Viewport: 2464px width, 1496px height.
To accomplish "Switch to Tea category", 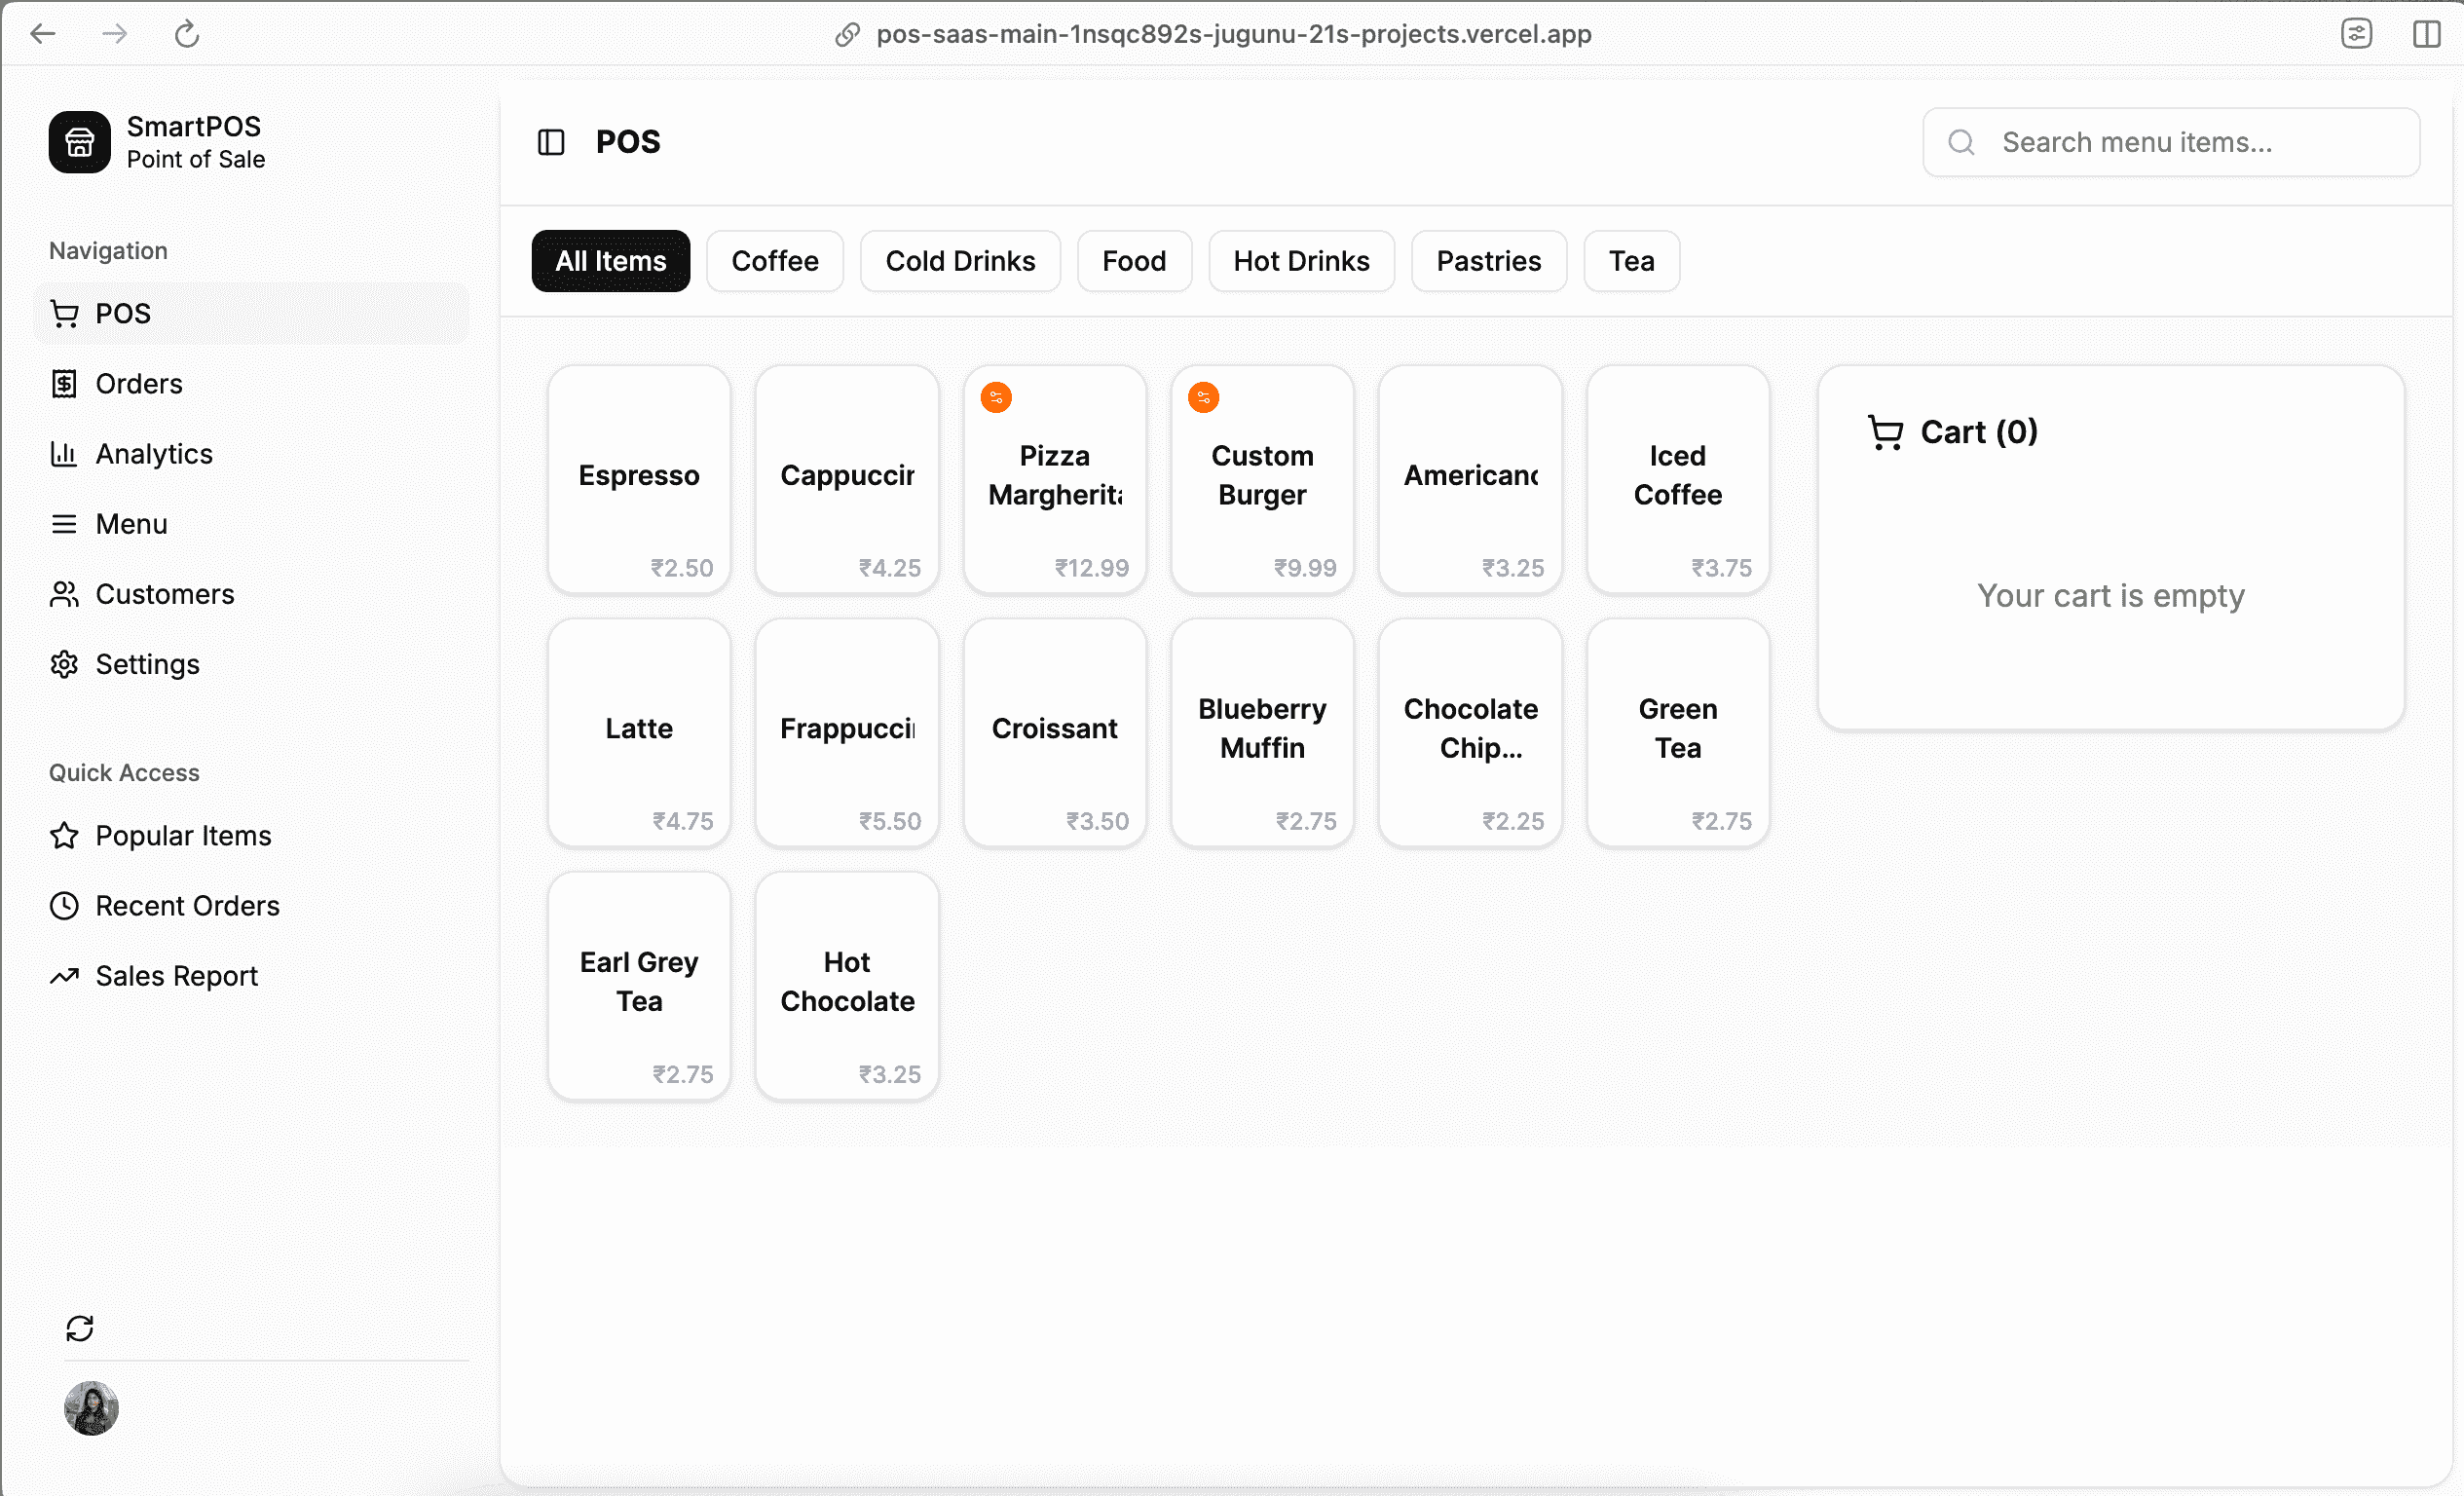I will tap(1630, 261).
